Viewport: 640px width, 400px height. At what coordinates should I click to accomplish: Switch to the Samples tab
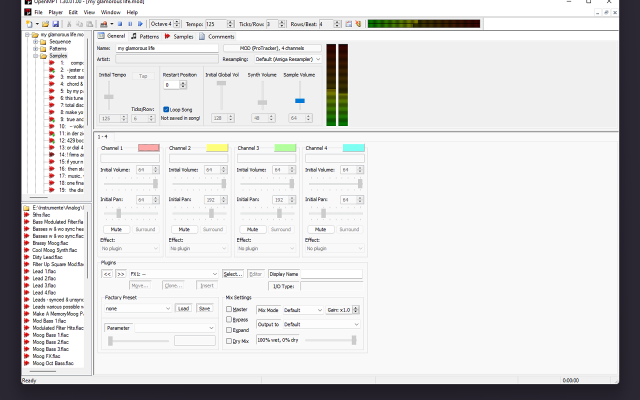click(179, 36)
